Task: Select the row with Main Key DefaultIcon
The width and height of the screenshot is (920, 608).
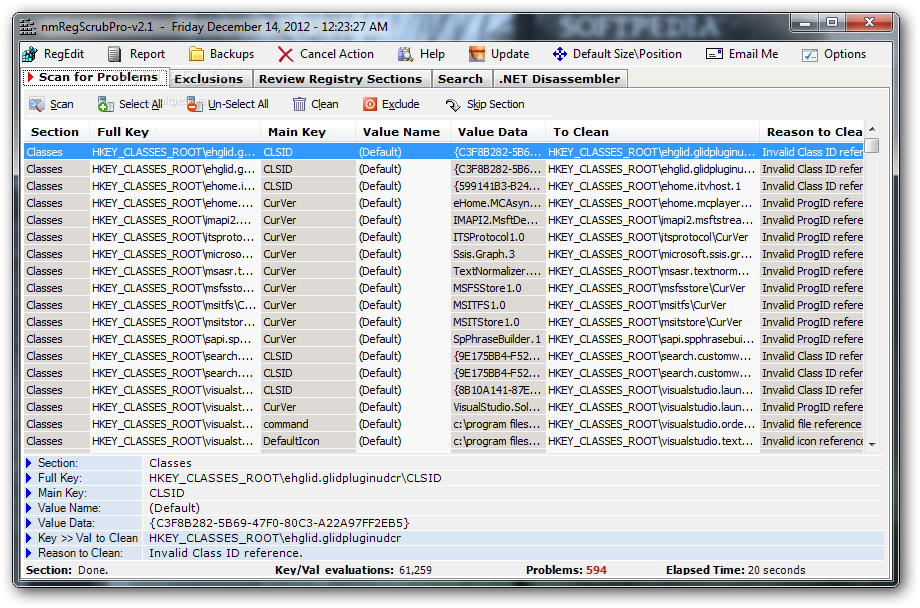Action: [444, 441]
